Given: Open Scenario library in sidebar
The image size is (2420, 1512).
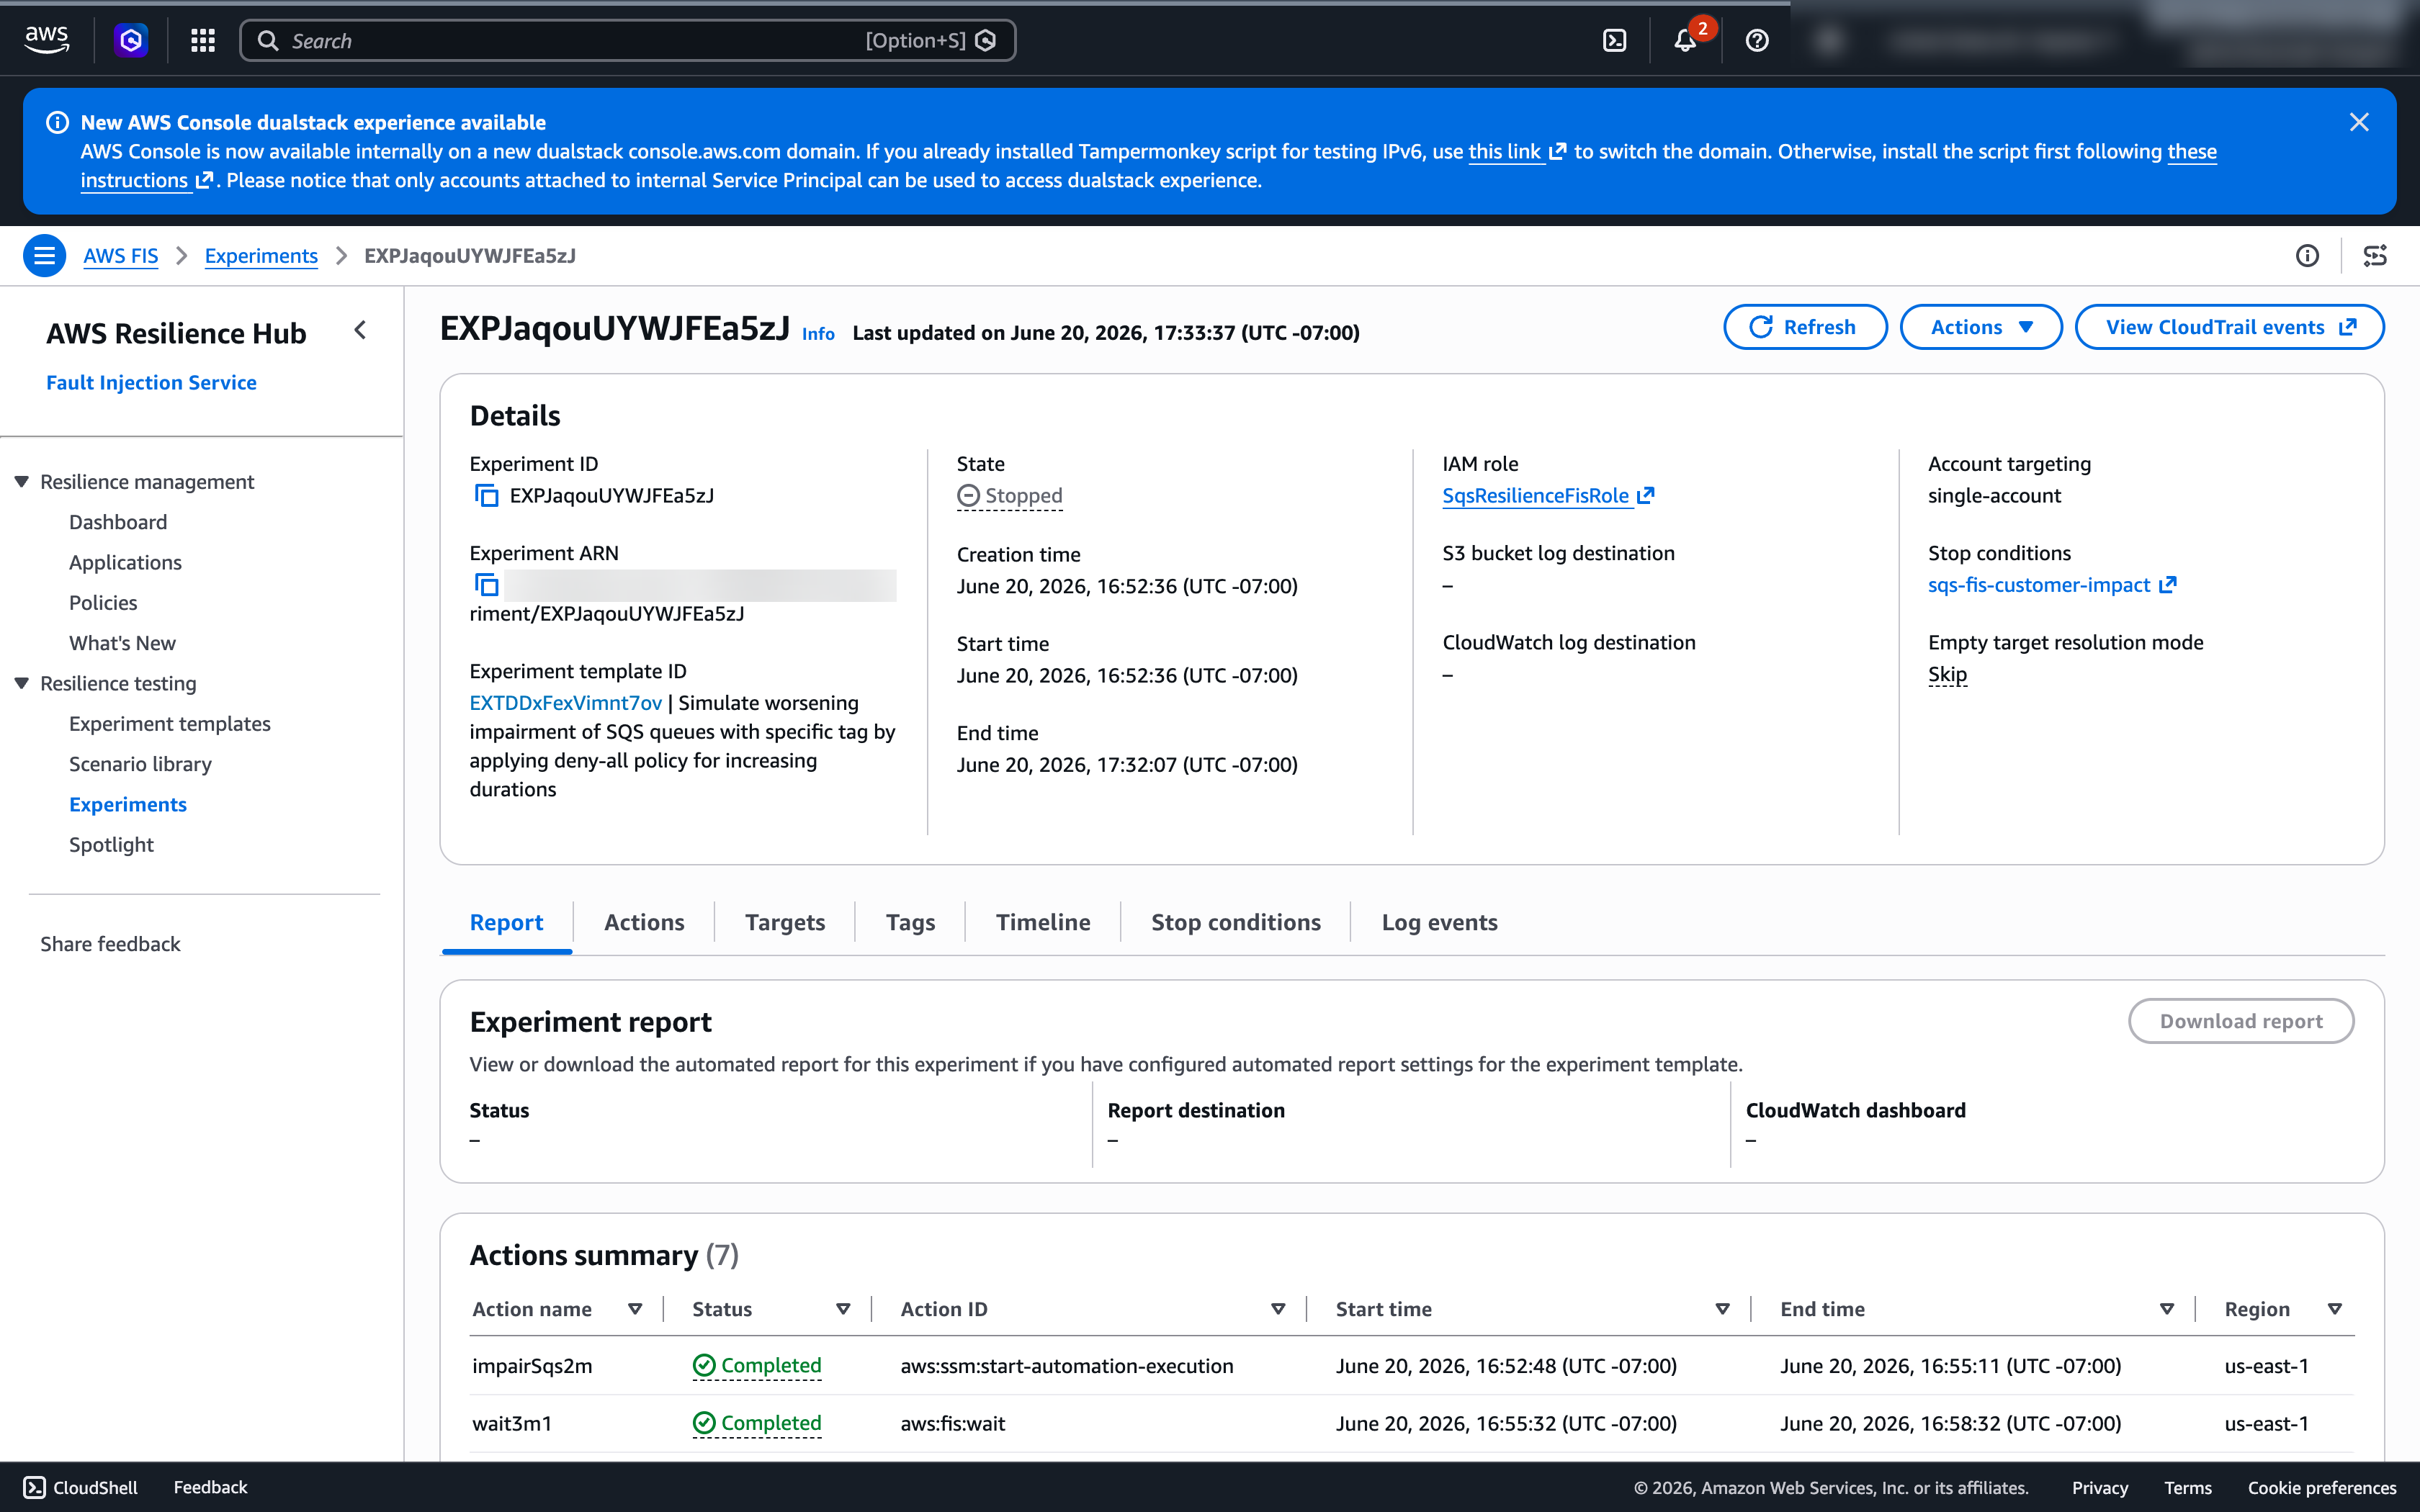Looking at the screenshot, I should [x=140, y=764].
